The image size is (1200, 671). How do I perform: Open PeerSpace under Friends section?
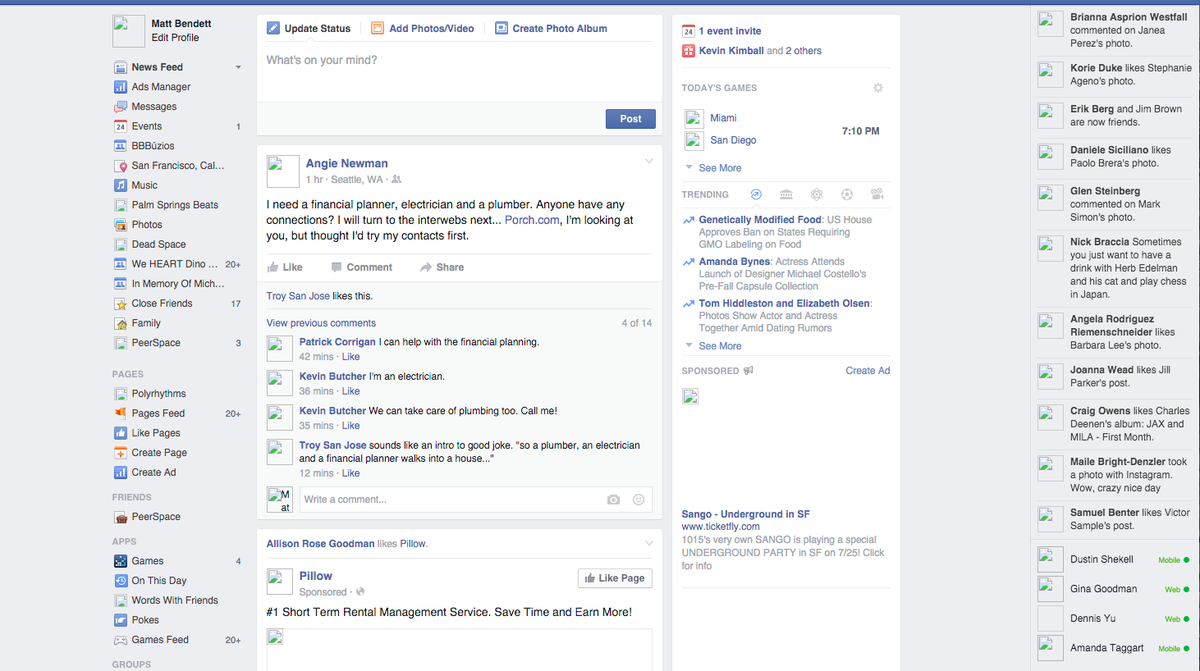(x=156, y=517)
